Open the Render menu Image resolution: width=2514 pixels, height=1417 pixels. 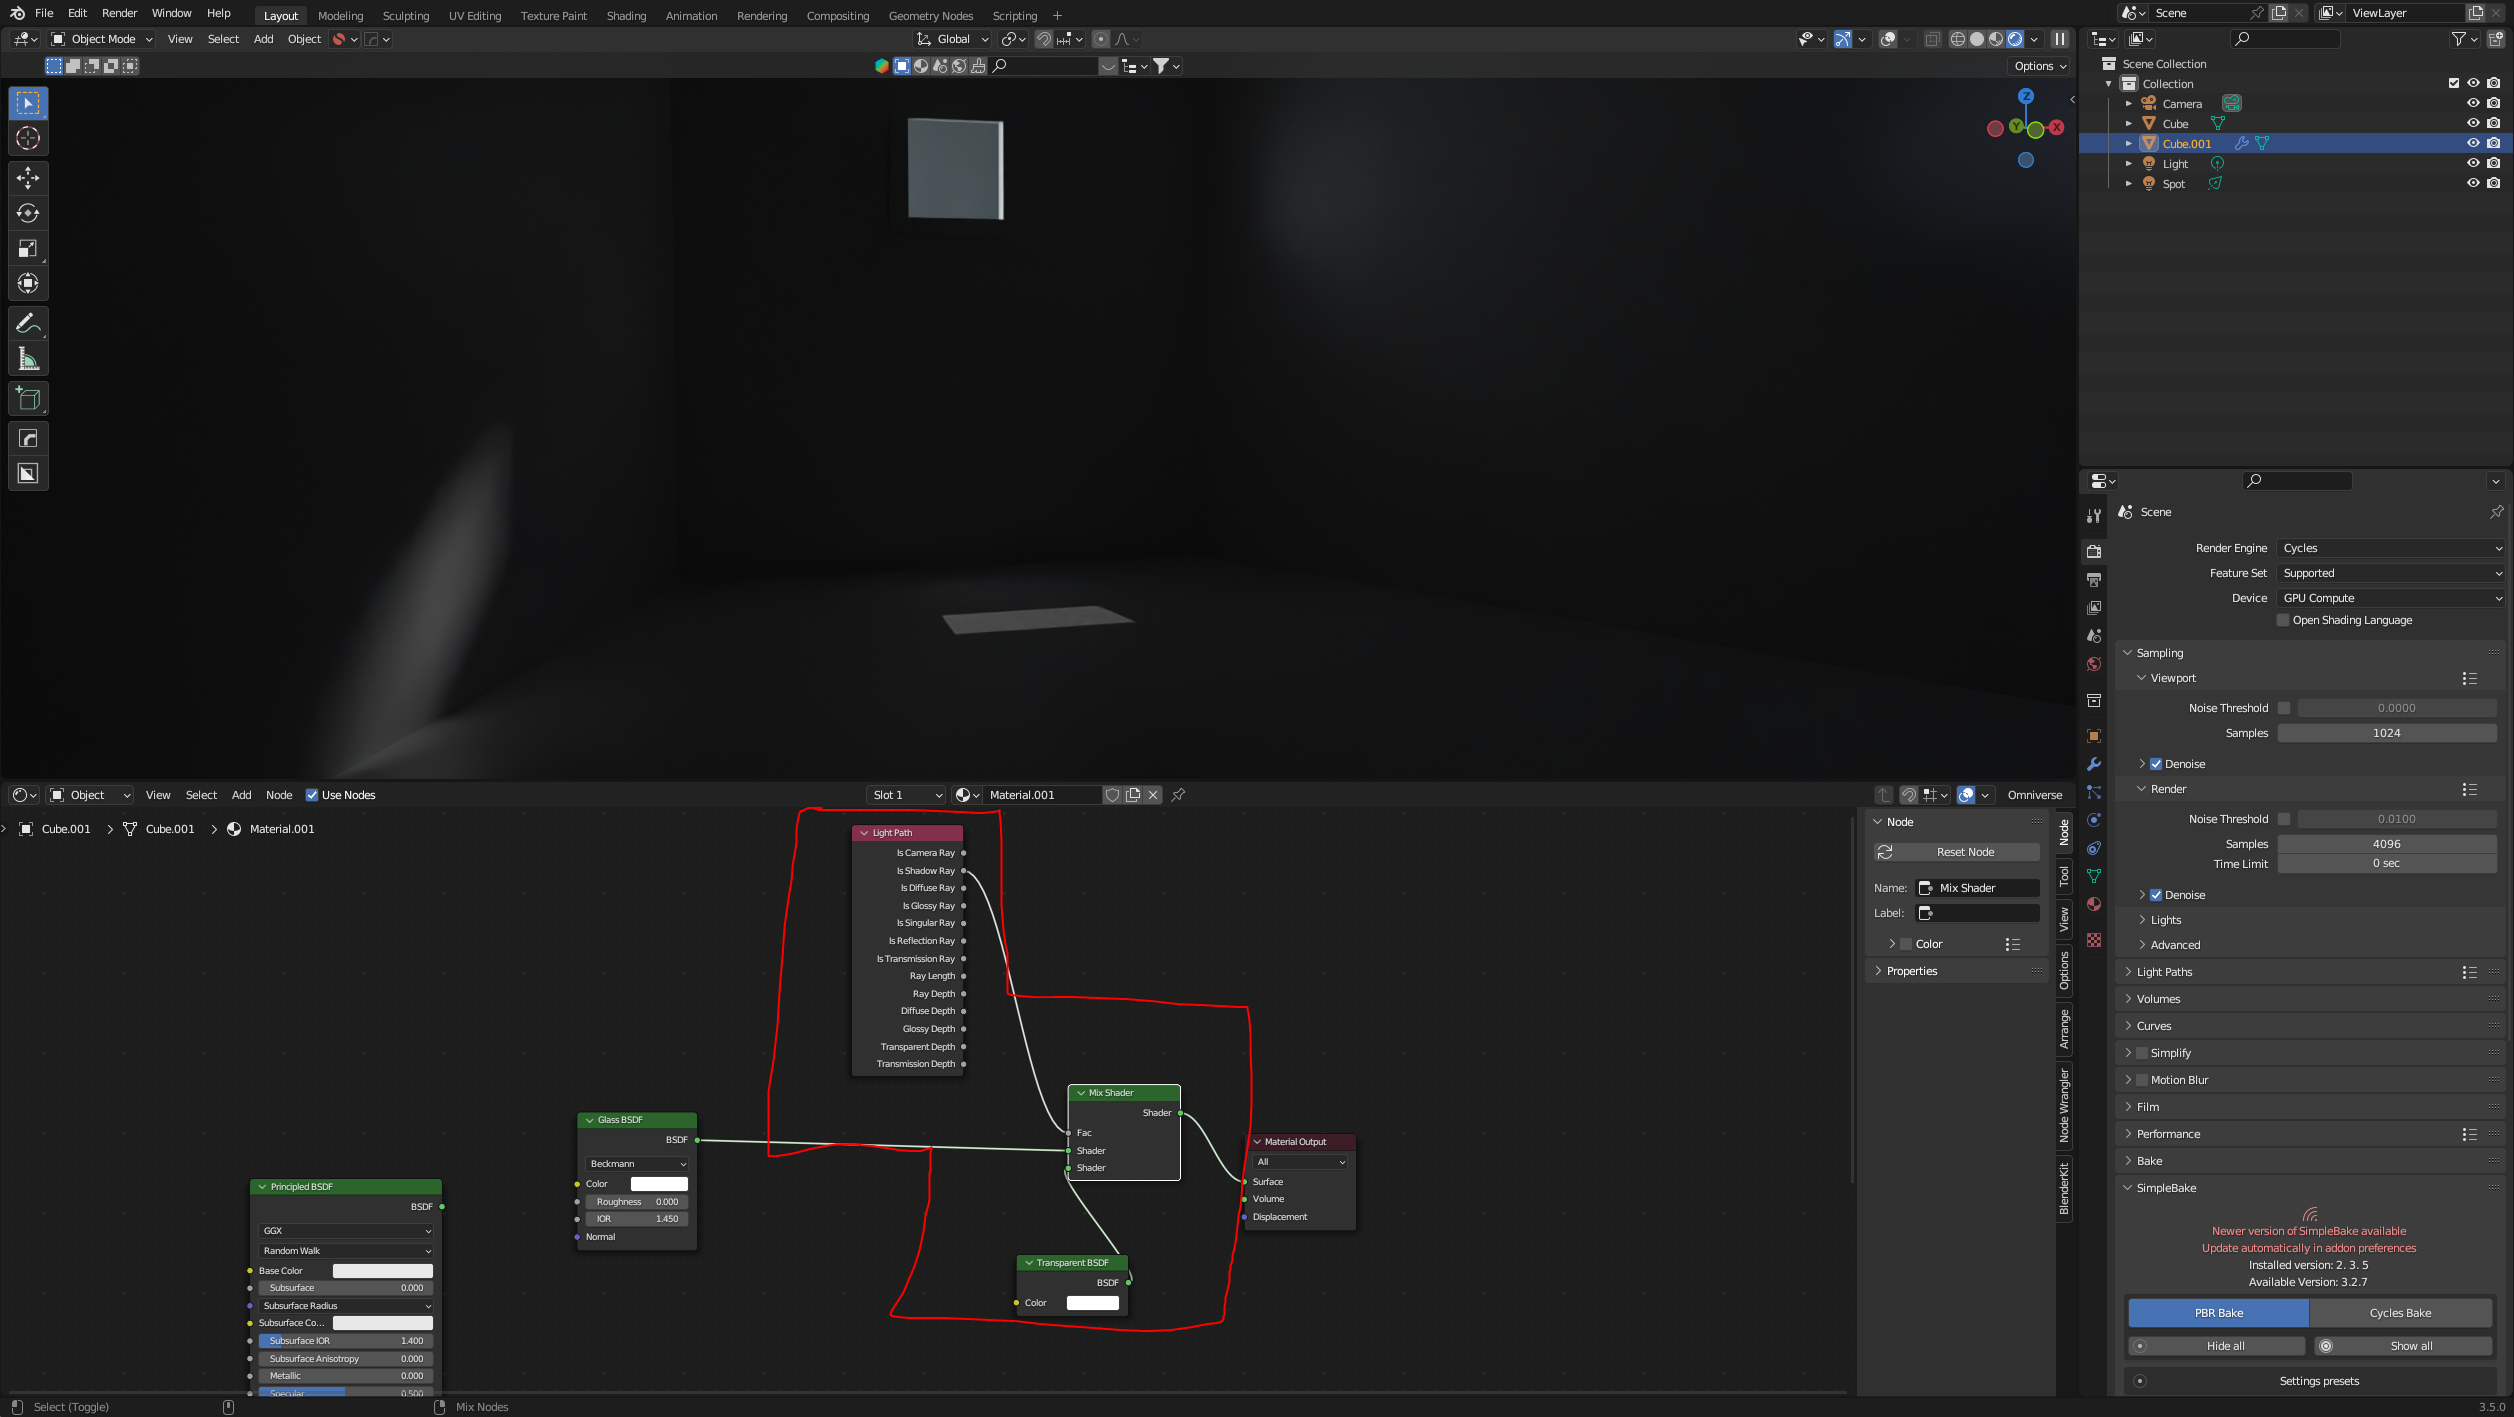(x=119, y=13)
